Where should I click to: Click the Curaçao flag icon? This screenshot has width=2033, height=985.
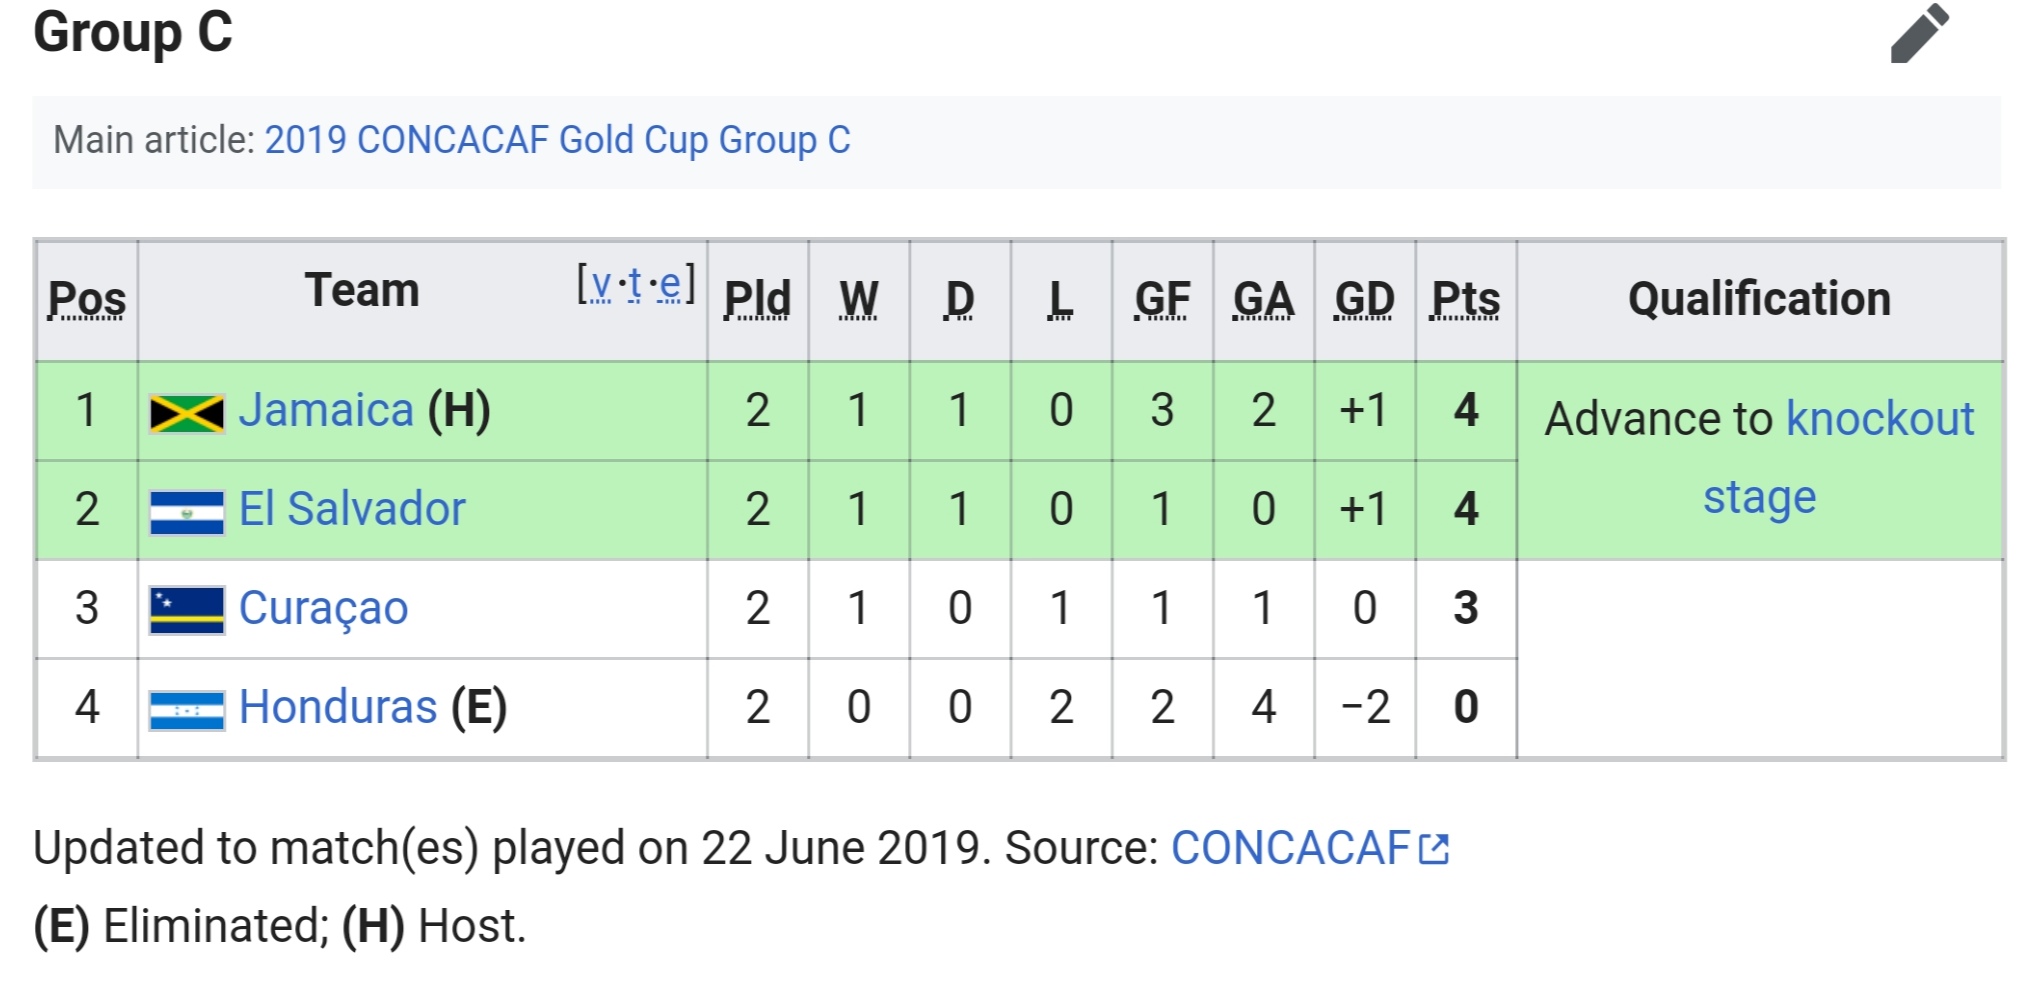187,611
